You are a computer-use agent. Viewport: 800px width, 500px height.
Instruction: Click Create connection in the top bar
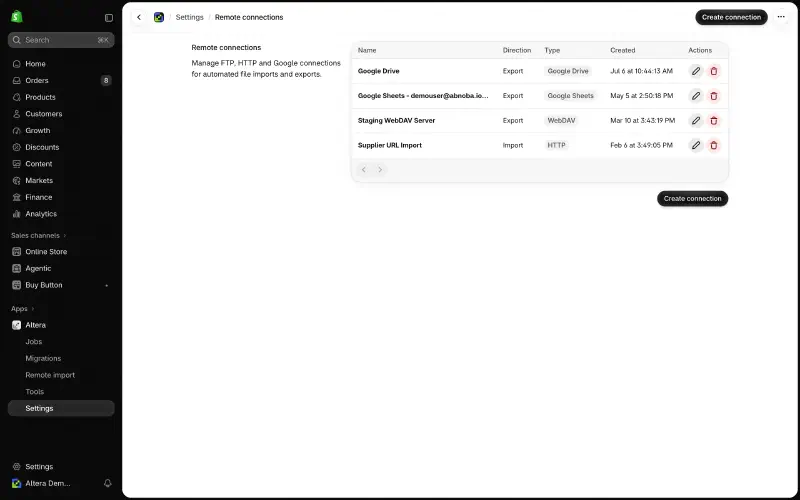(x=731, y=17)
